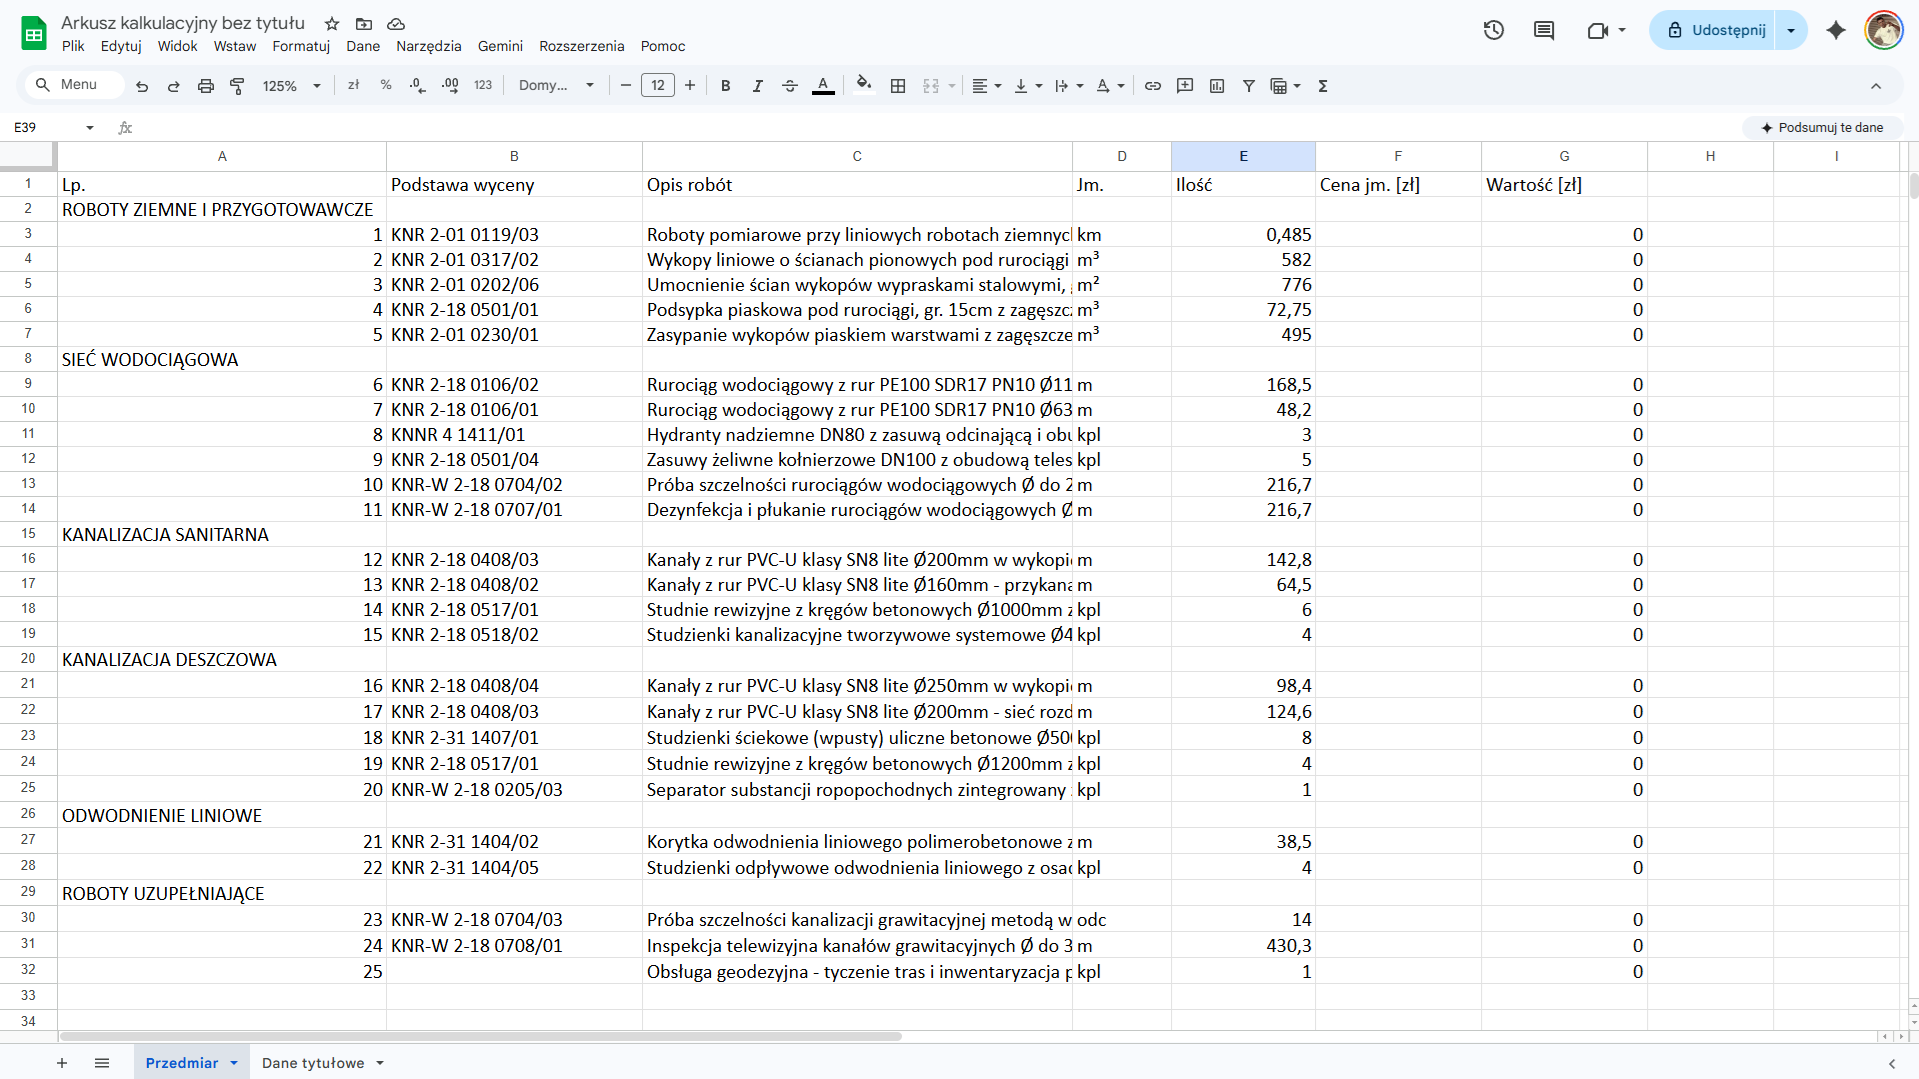
Task: Open the Przedmiar tab options arrow
Action: [234, 1063]
